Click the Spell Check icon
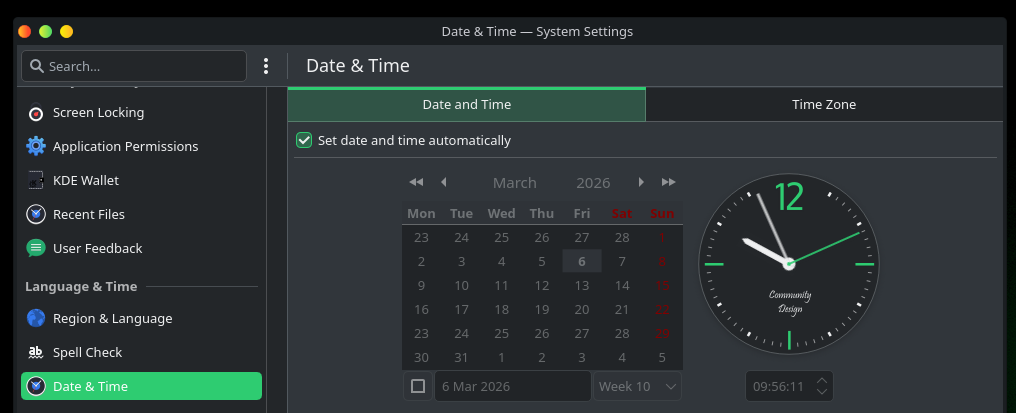The image size is (1016, 413). tap(36, 353)
